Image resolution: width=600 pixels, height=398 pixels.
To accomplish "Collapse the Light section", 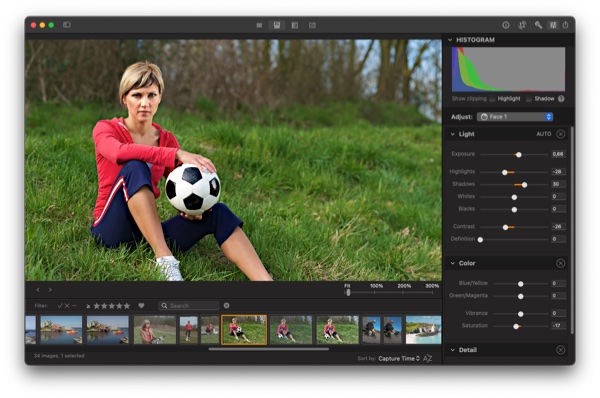I will point(453,134).
